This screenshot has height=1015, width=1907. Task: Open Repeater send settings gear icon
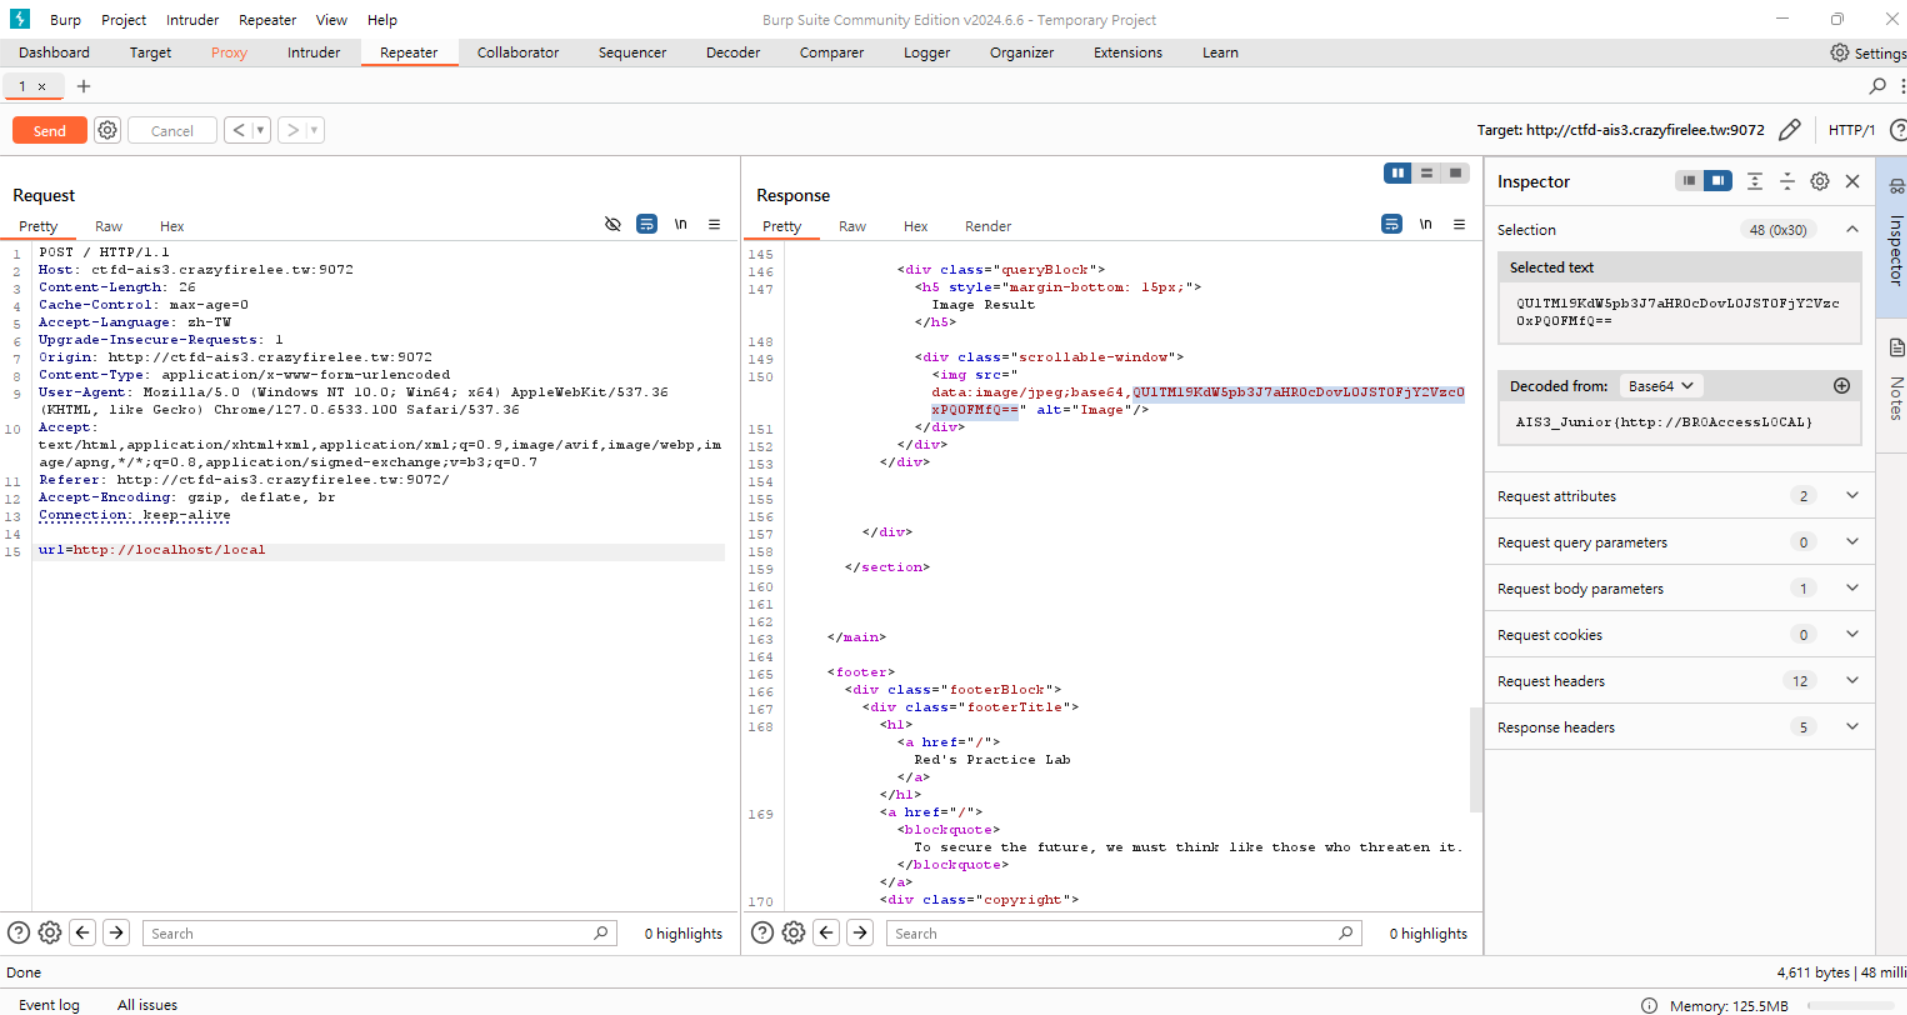click(107, 130)
